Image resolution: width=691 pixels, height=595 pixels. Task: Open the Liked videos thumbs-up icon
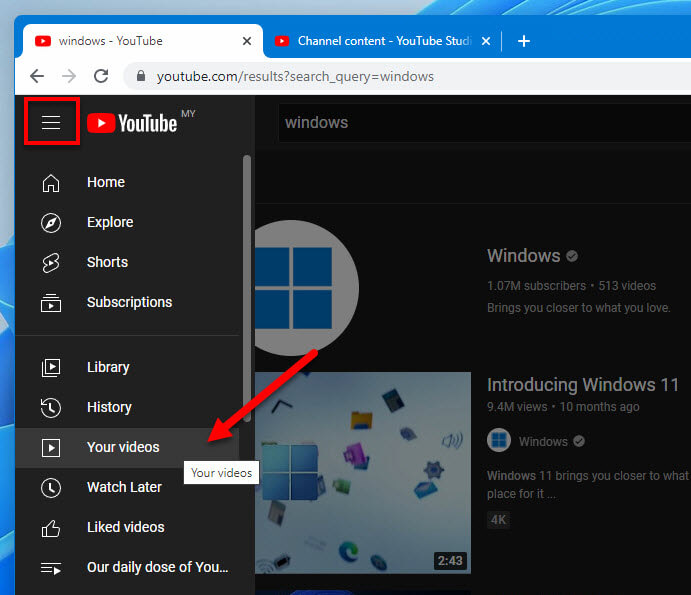point(51,528)
